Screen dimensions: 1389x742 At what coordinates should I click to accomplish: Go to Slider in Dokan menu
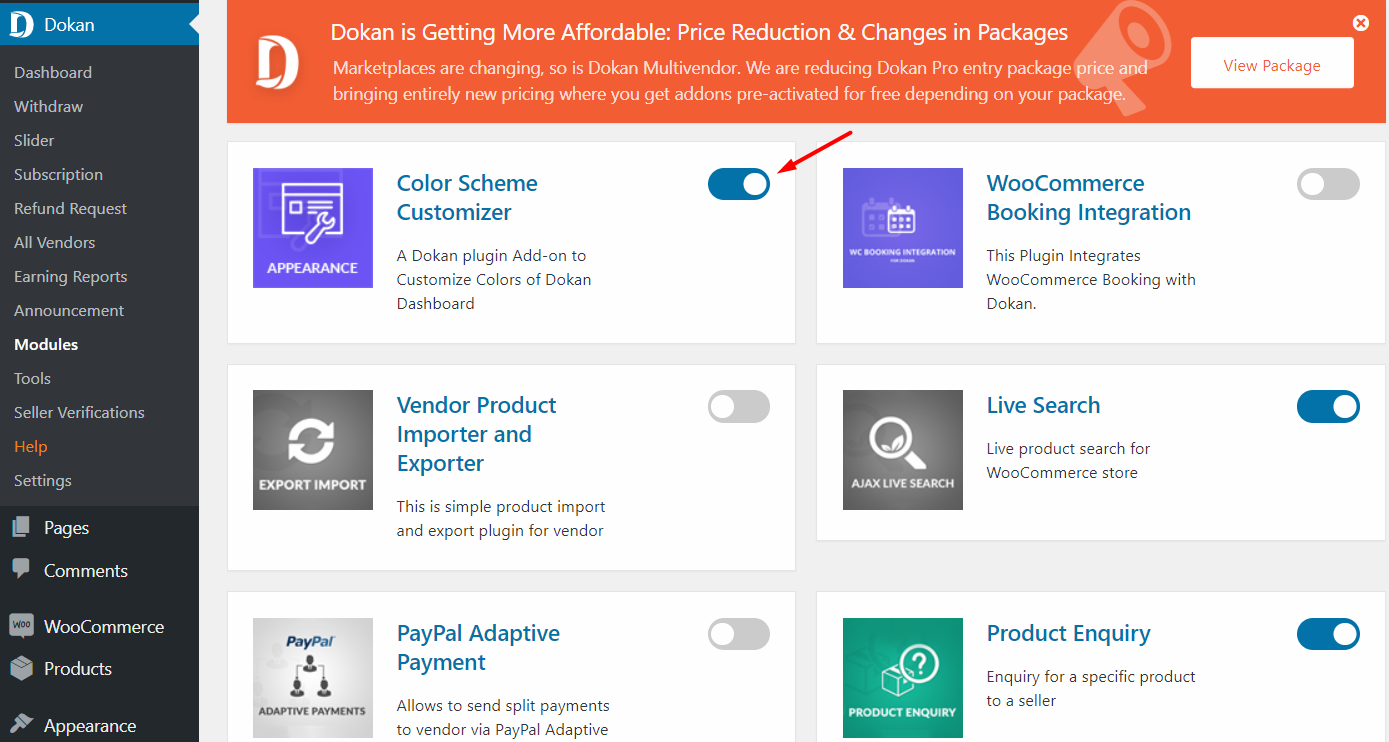[x=34, y=140]
